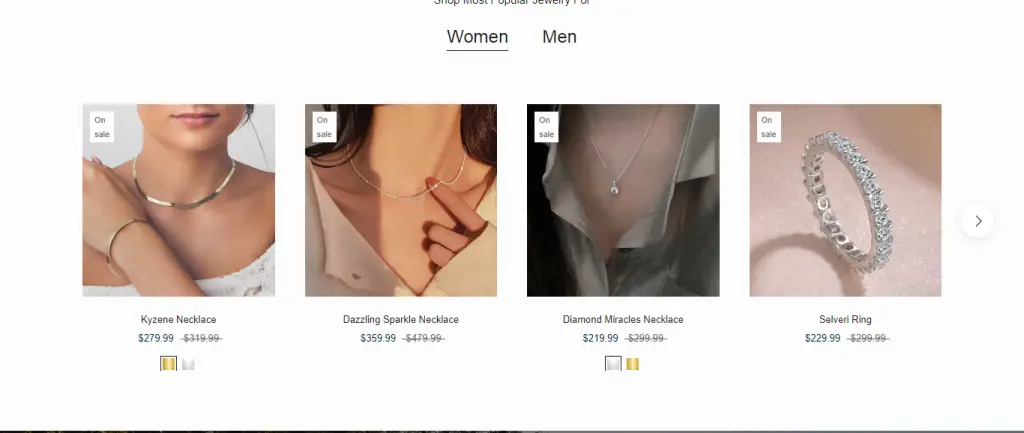Click the Selveri Ring title link
This screenshot has height=433, width=1024.
(845, 319)
